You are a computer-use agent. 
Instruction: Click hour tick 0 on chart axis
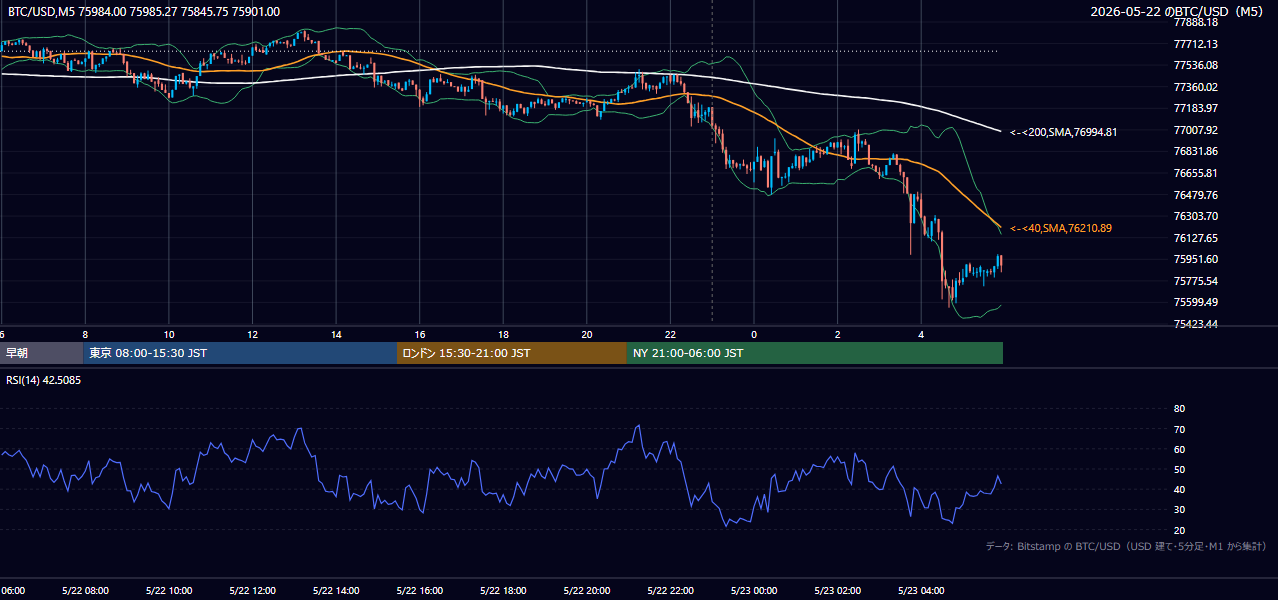(754, 334)
